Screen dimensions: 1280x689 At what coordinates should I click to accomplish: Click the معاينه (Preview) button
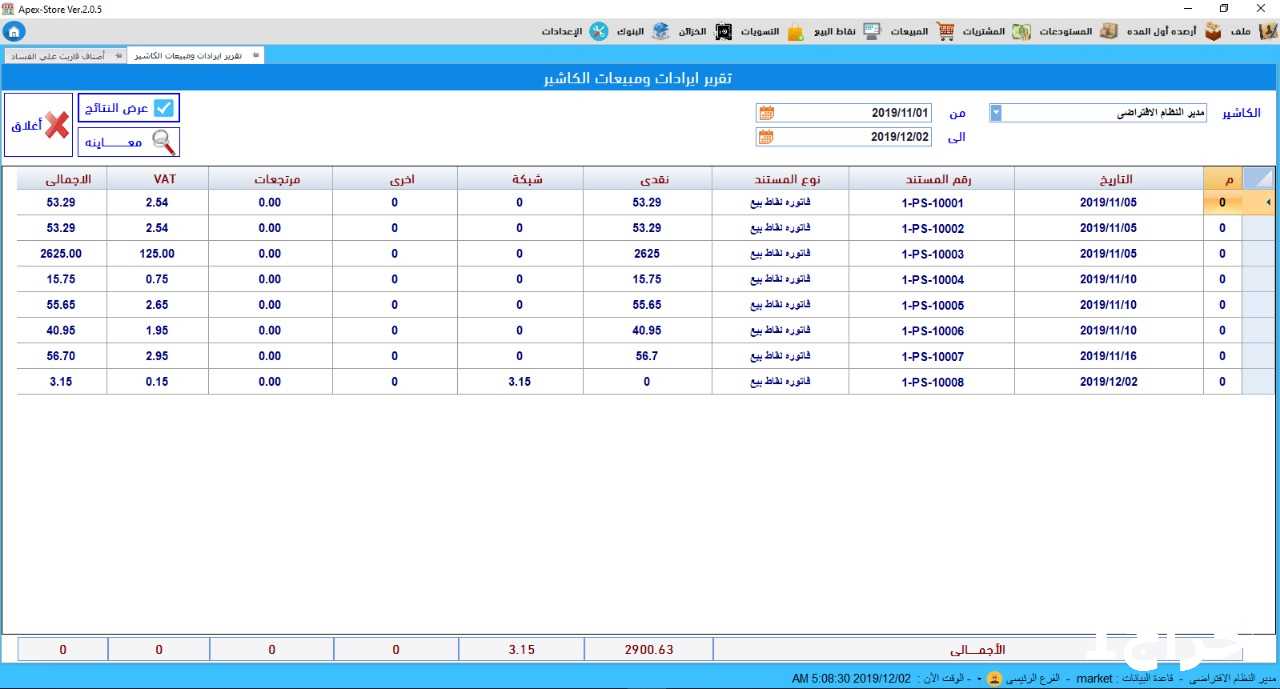point(129,142)
